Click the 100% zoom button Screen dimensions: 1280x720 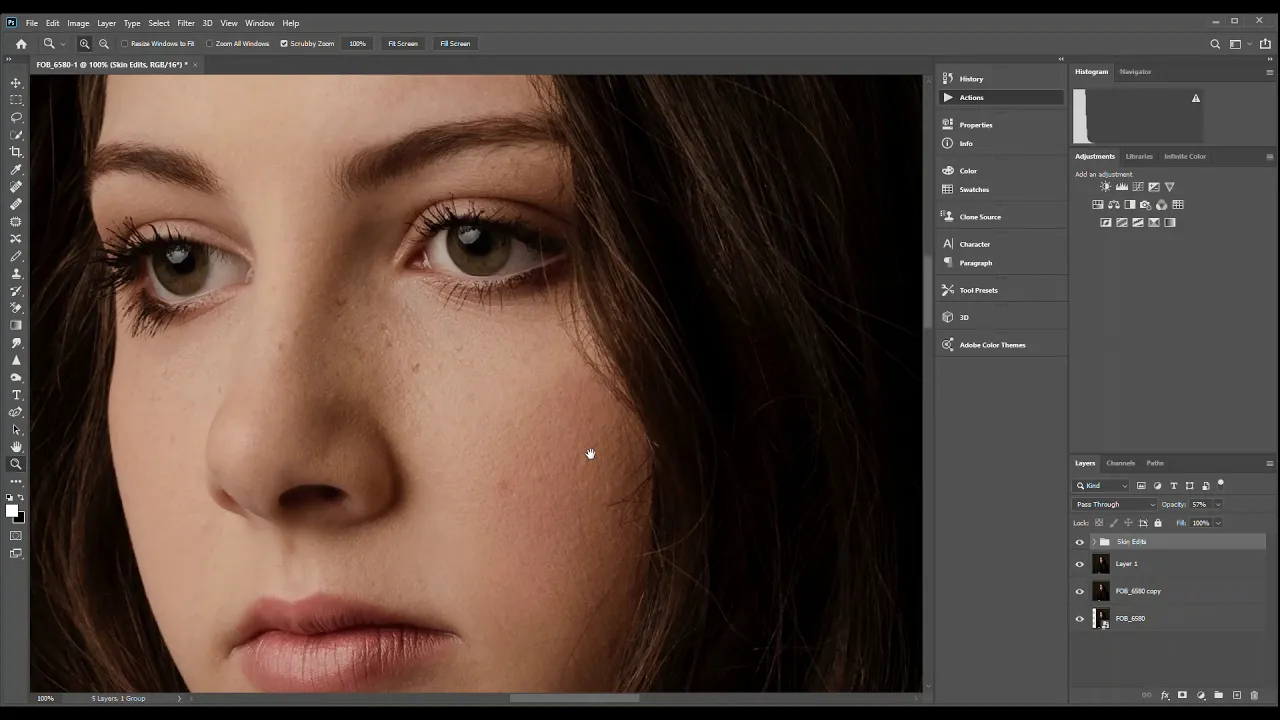357,44
